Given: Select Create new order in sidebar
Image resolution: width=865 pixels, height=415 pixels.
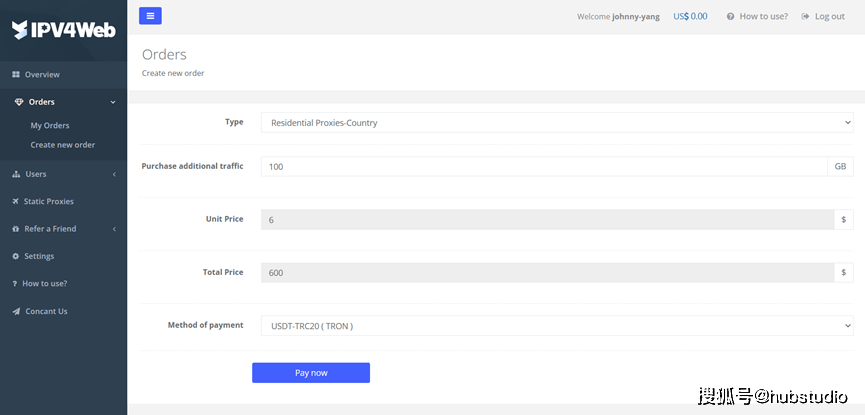Looking at the screenshot, I should [x=63, y=145].
